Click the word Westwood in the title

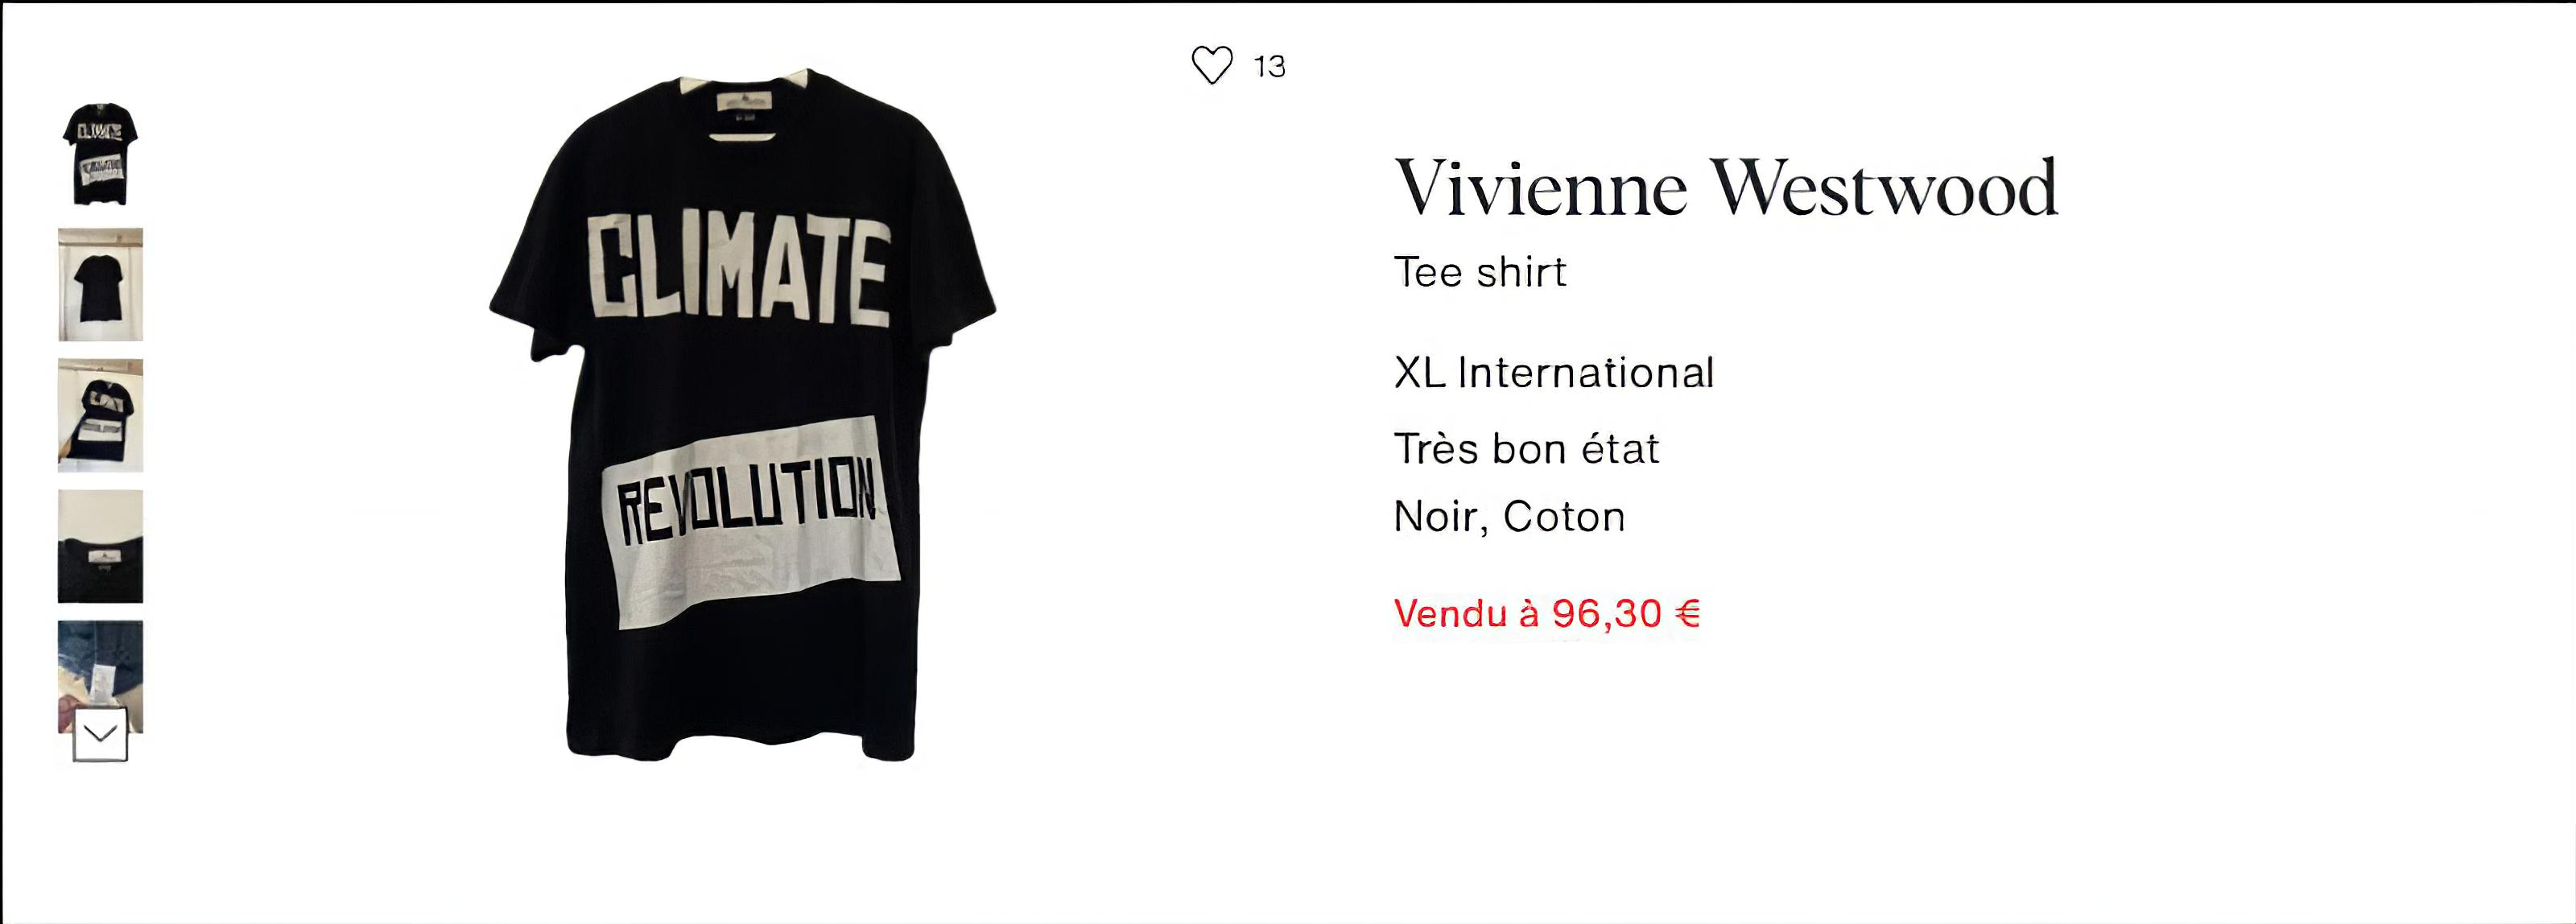pos(1884,188)
